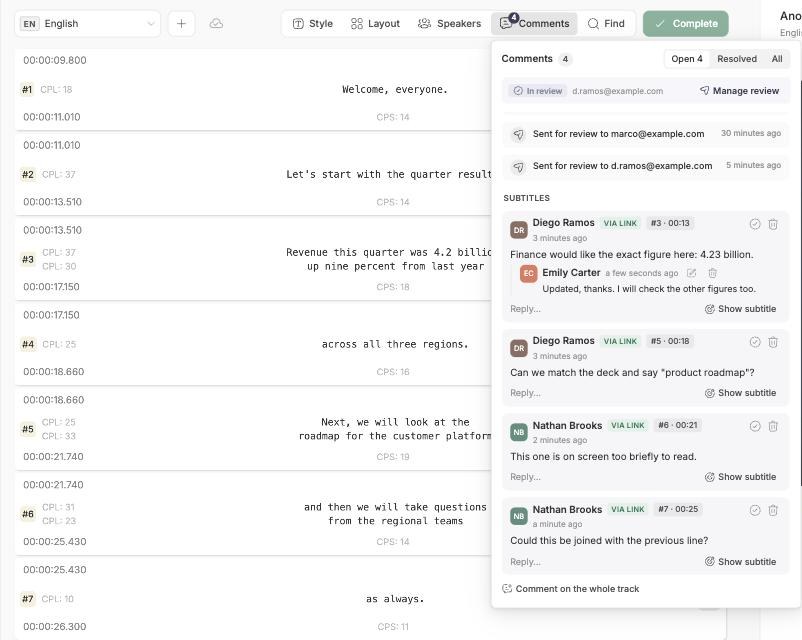
Task: Mark the transcript as Complete
Action: pyautogui.click(x=685, y=24)
